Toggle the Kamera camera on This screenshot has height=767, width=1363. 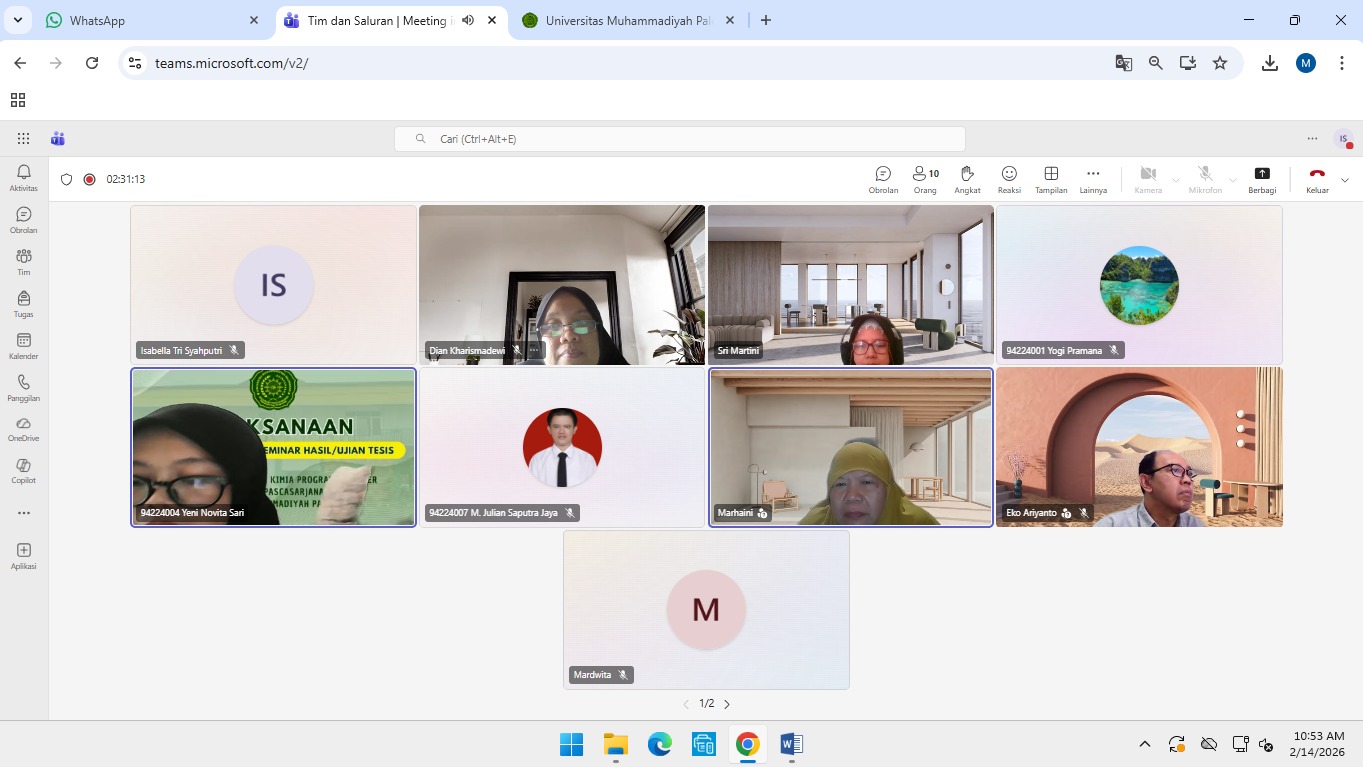tap(1148, 179)
